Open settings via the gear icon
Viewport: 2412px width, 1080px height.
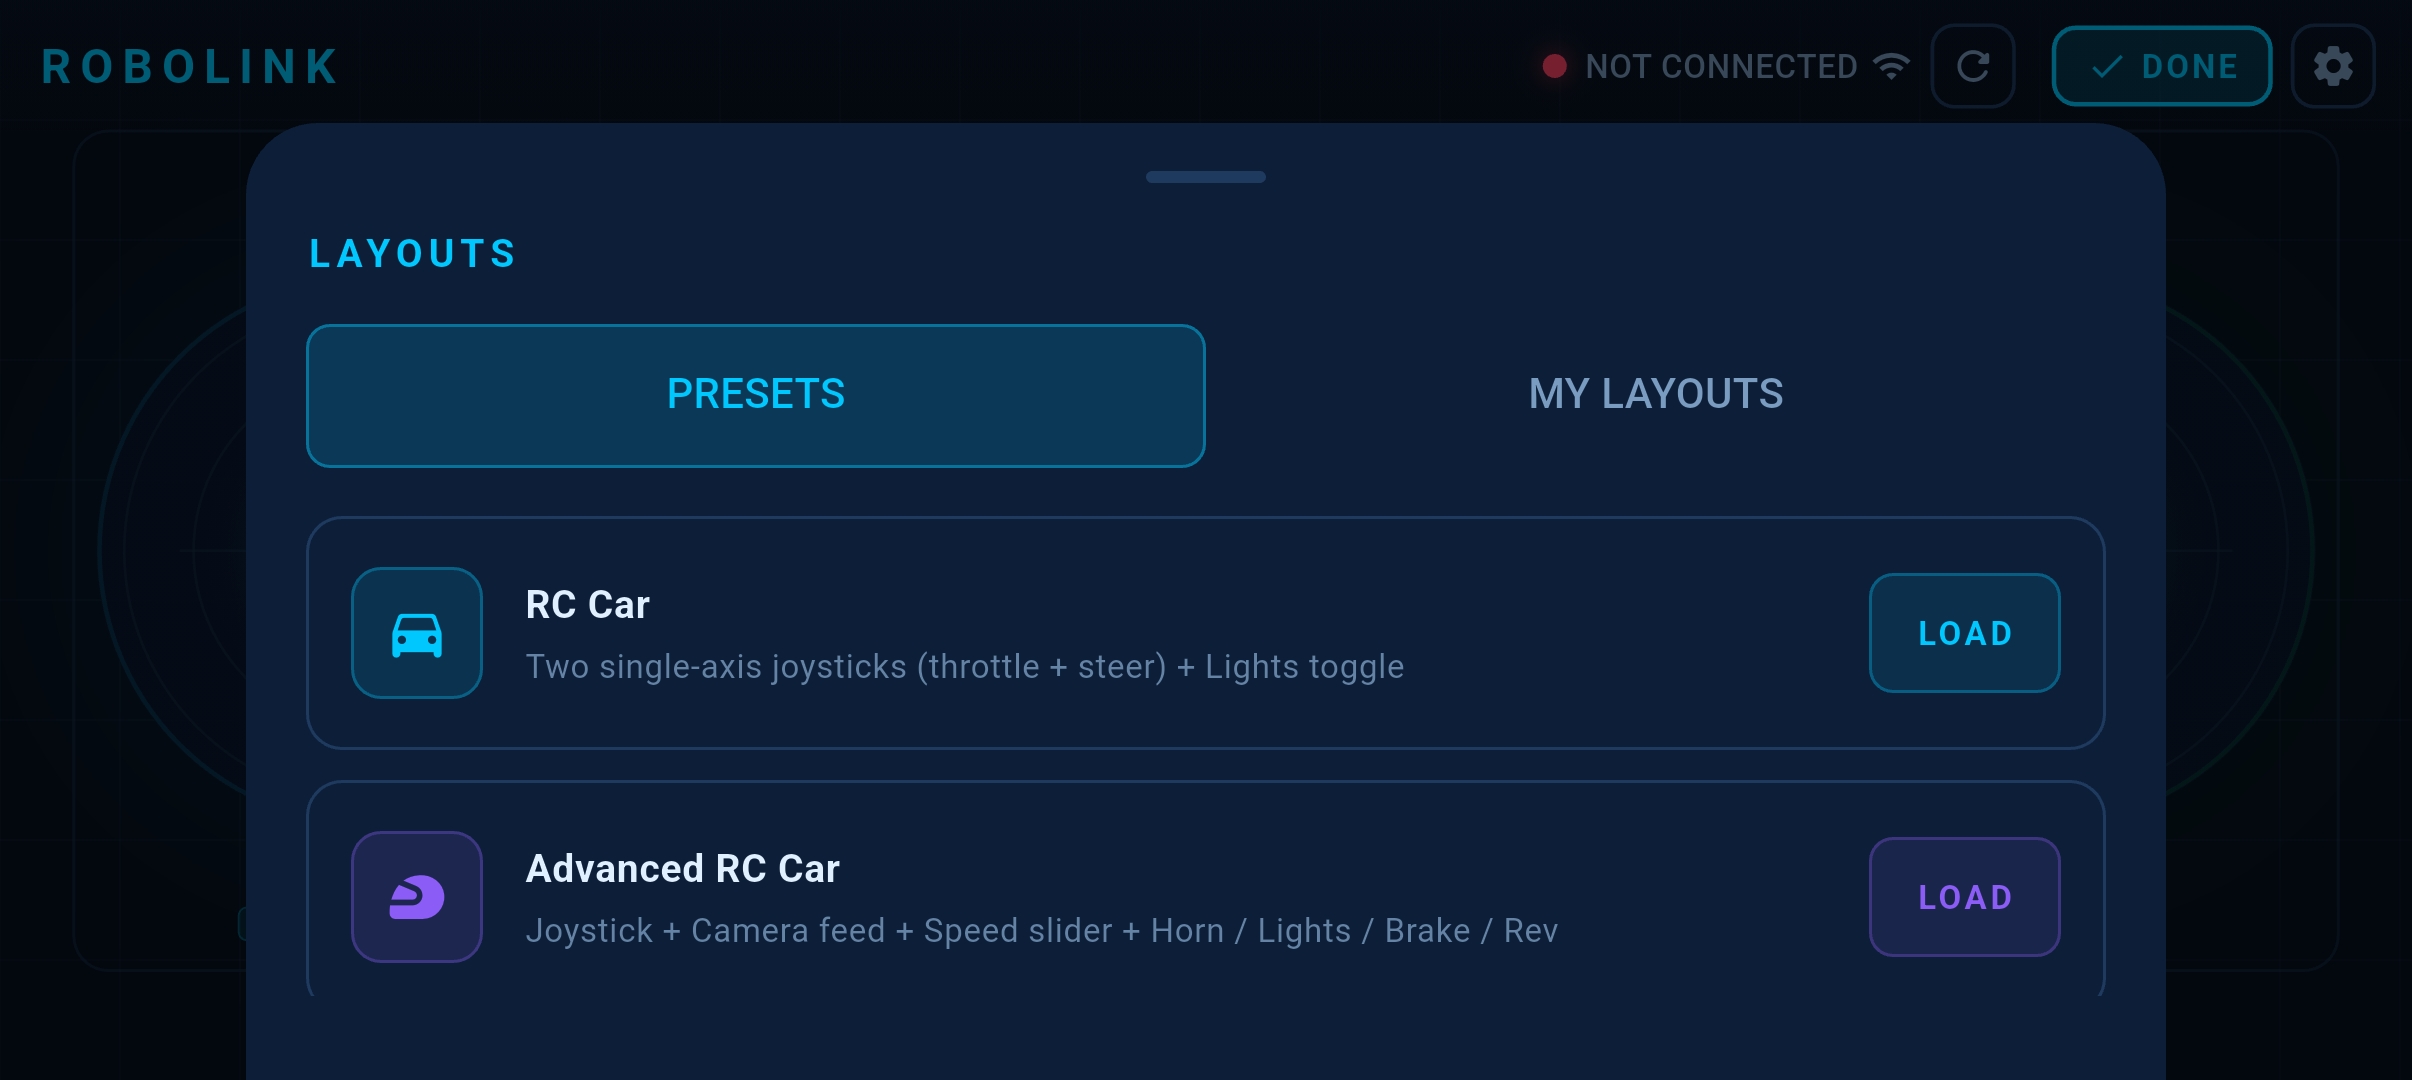tap(2334, 66)
